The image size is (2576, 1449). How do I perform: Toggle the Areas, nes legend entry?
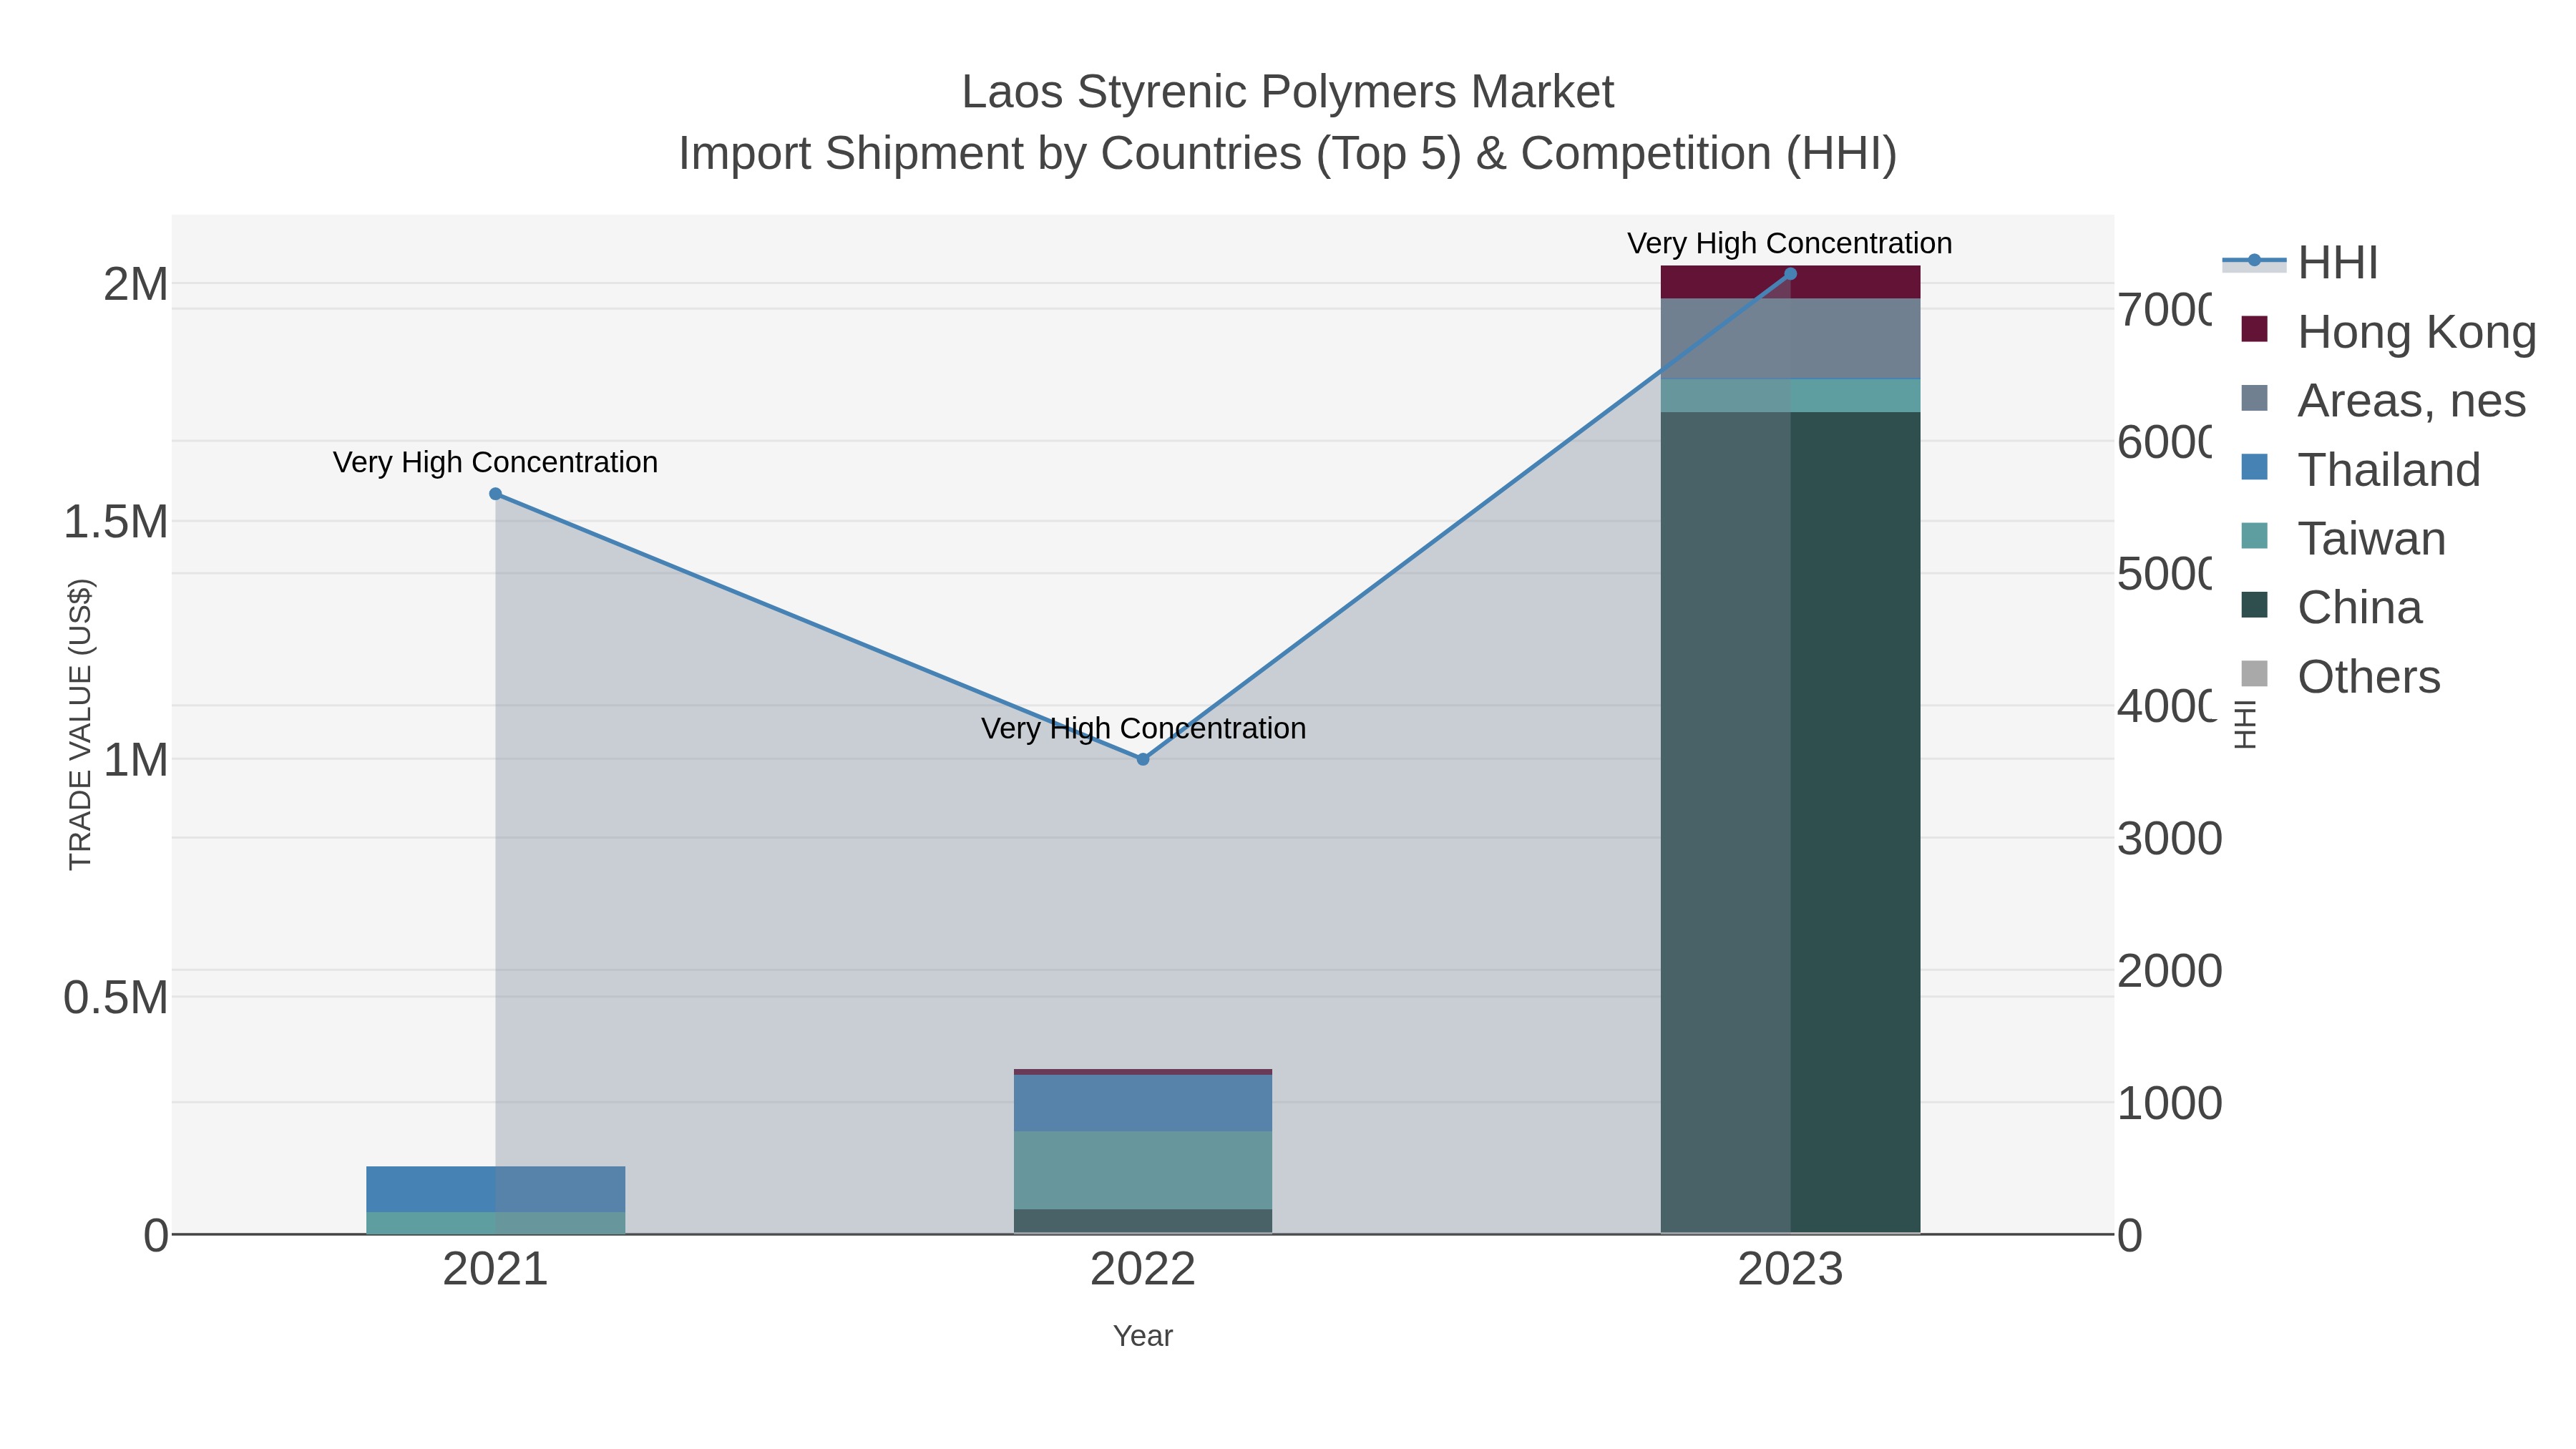coord(2383,400)
